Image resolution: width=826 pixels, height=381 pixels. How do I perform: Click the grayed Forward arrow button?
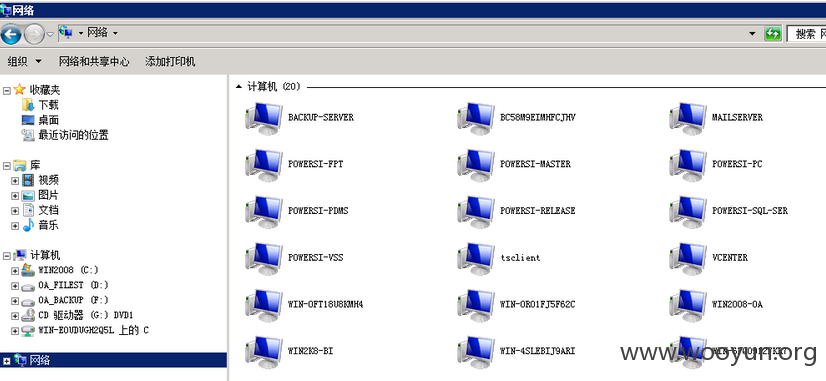point(34,34)
